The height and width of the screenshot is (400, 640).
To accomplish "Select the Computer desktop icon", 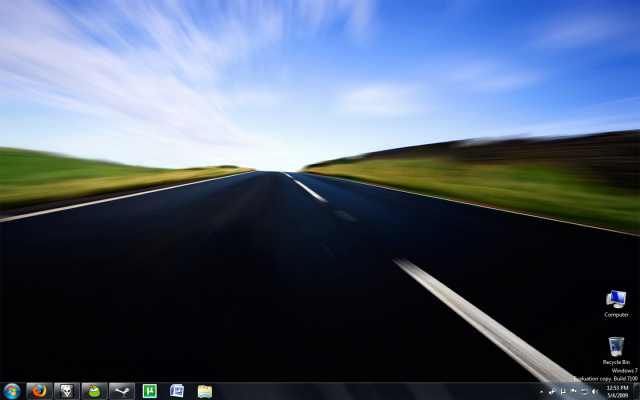I will pos(616,304).
